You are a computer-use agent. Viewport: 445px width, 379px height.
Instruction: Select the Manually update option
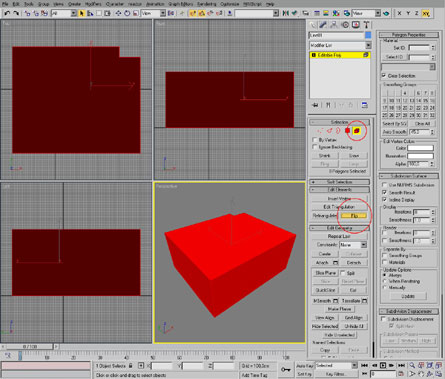385,287
